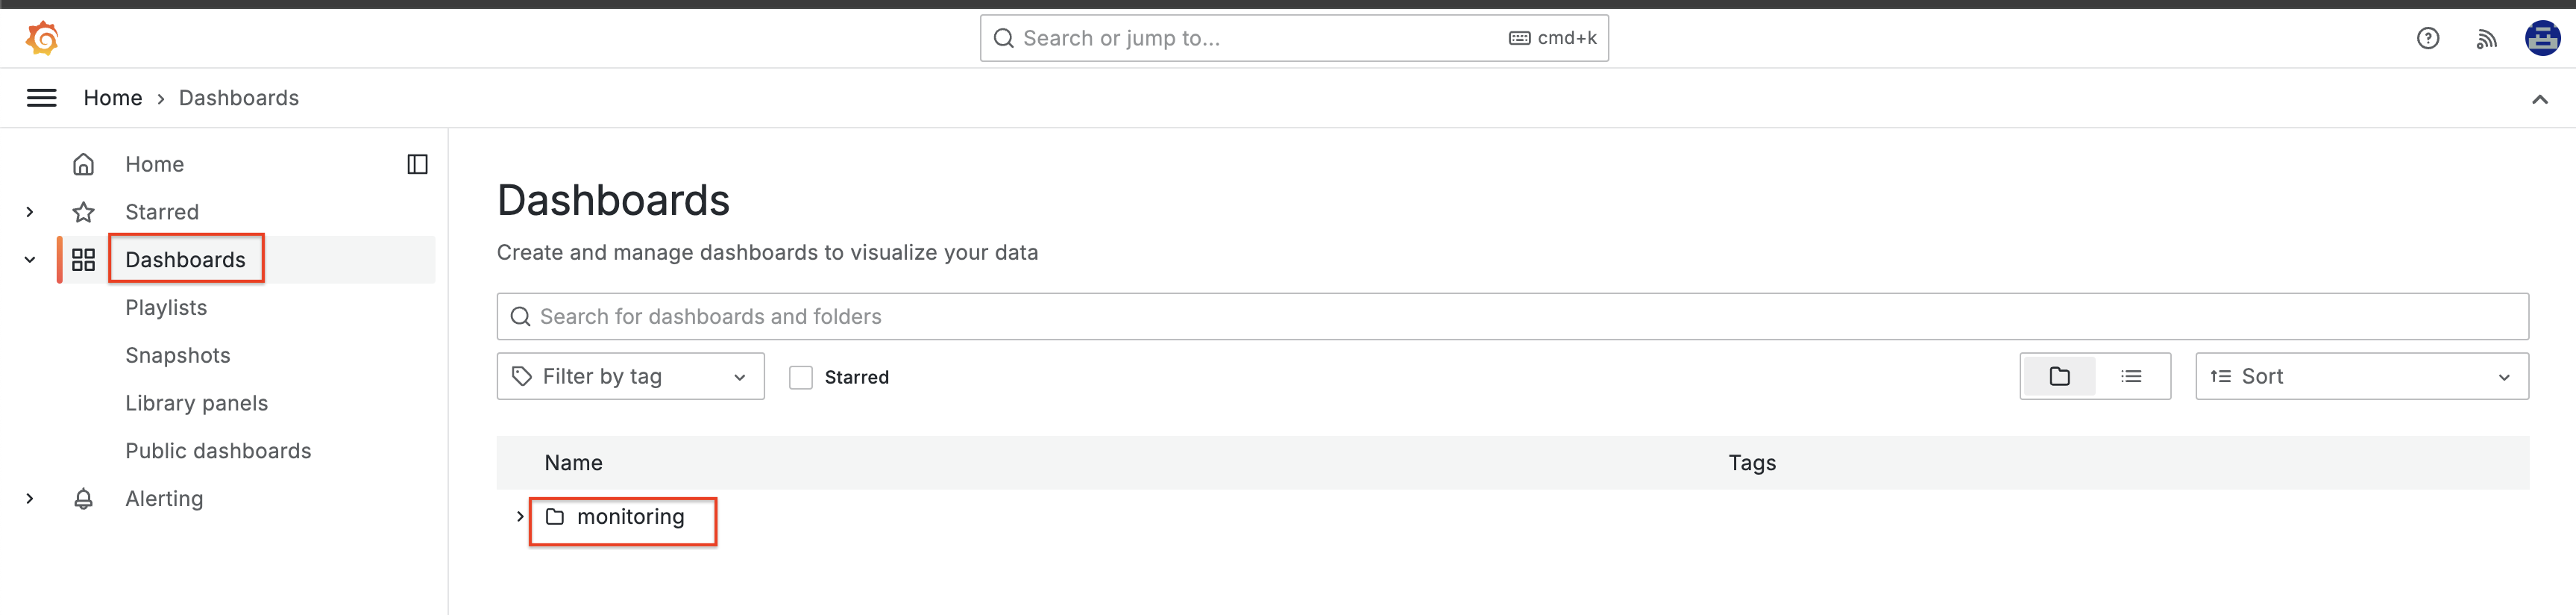Open the user profile avatar
Screen dimensions: 2576x615
pos(2541,38)
